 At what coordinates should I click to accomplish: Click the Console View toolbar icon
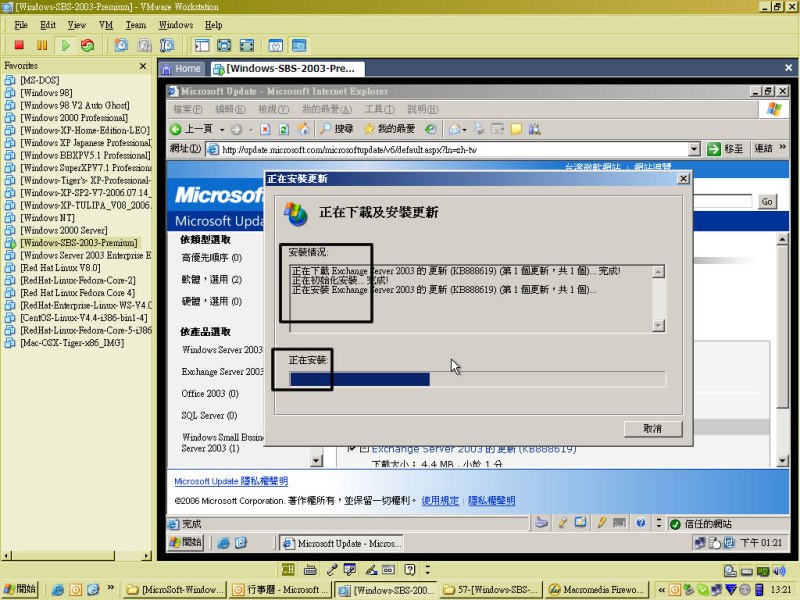[299, 45]
